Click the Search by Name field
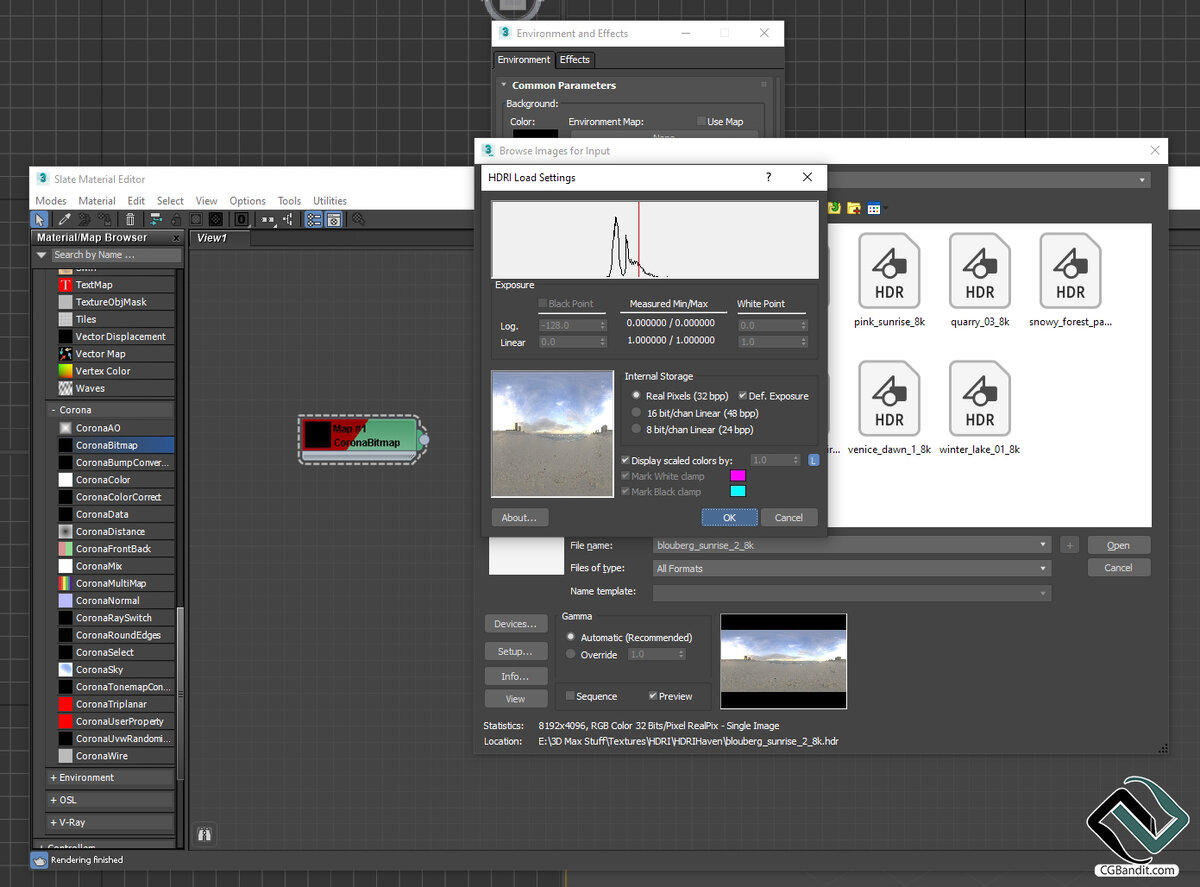Image resolution: width=1200 pixels, height=887 pixels. (117, 255)
